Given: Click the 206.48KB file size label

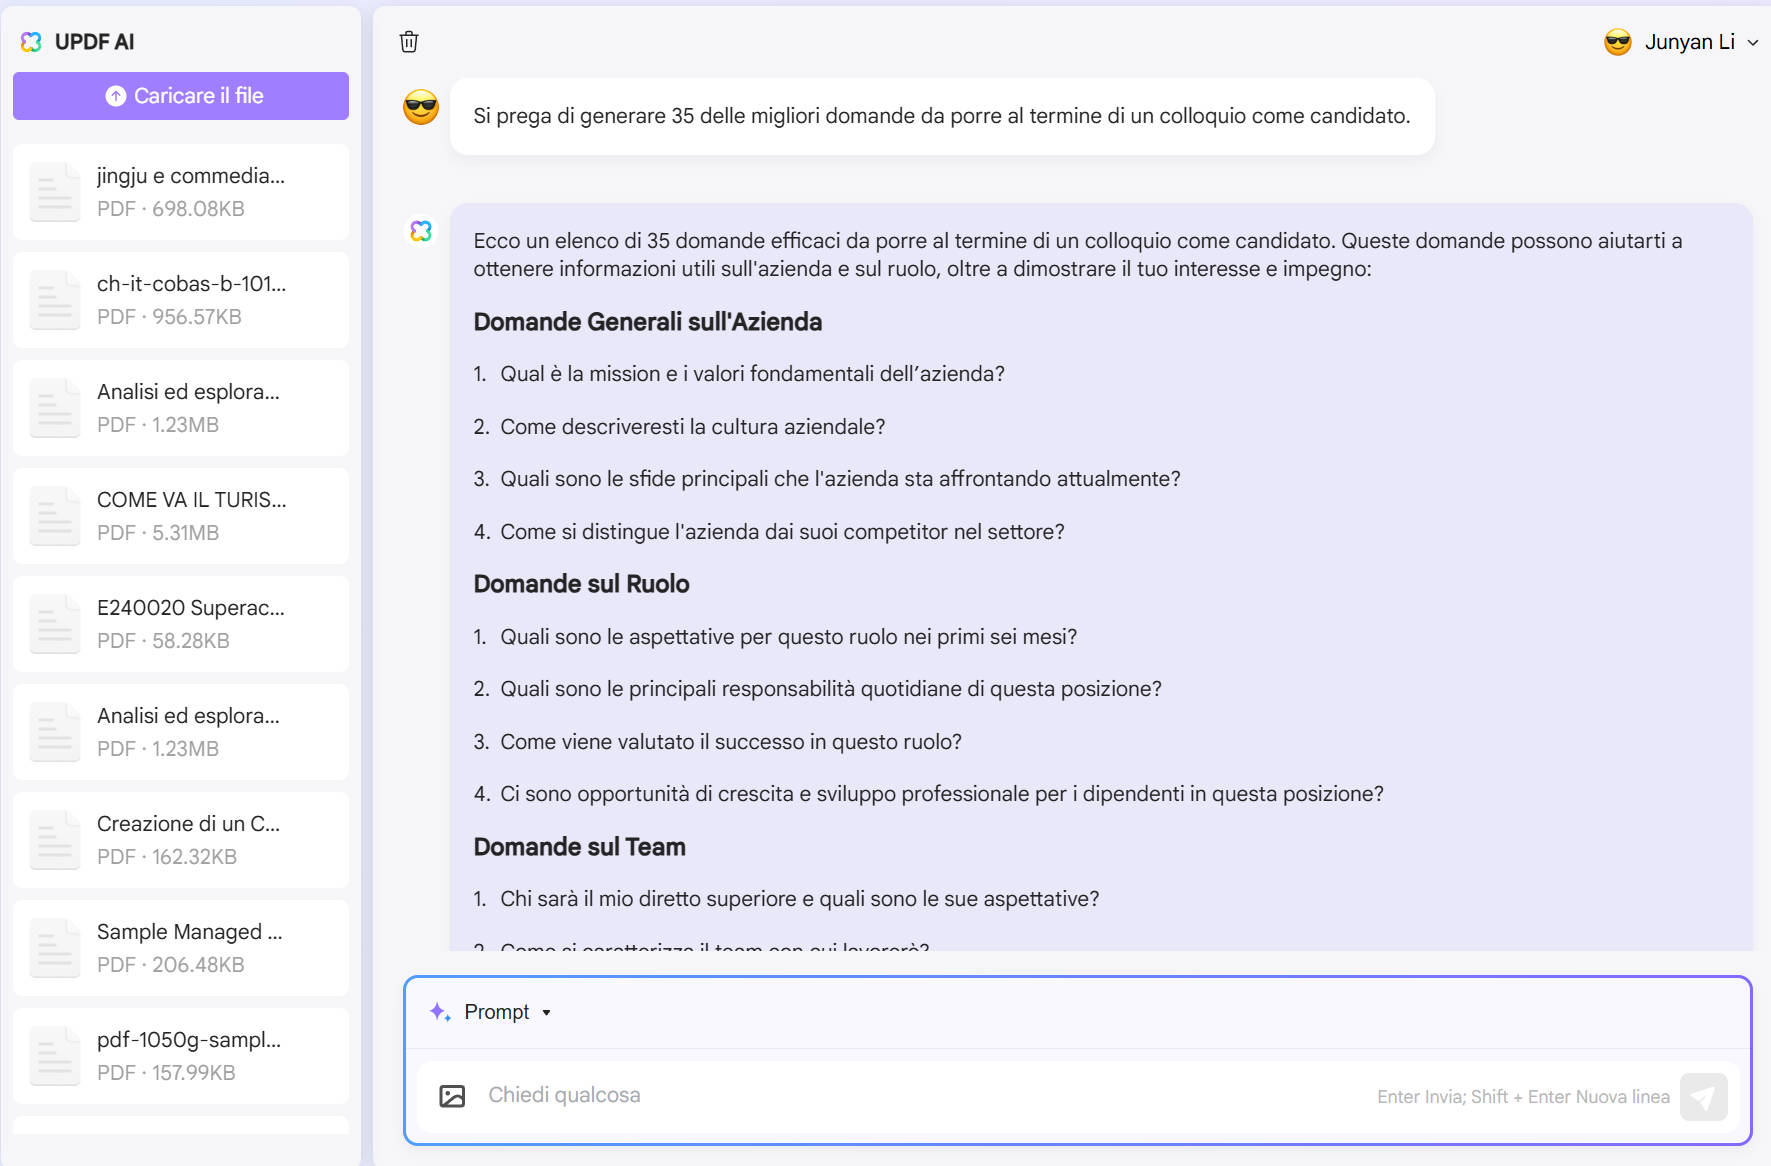Looking at the screenshot, I should tap(198, 965).
